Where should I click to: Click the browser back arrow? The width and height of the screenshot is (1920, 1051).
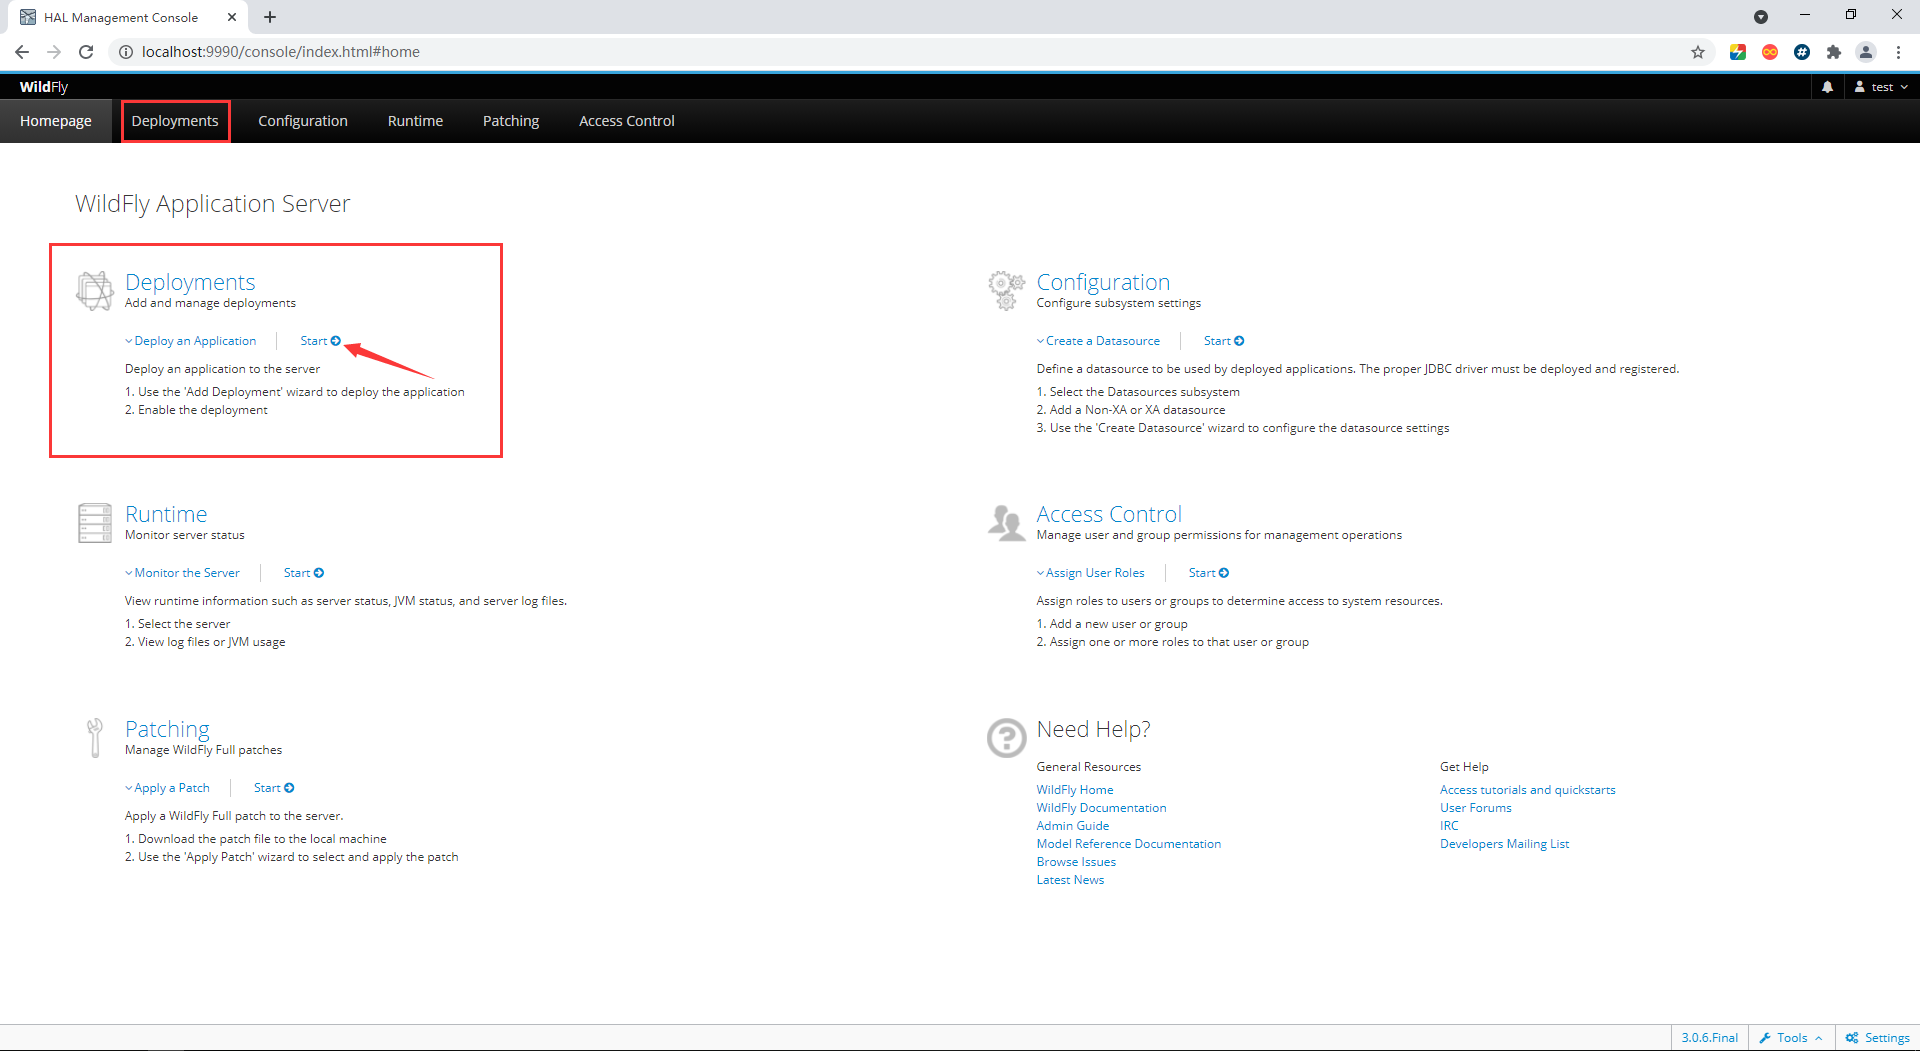tap(22, 52)
